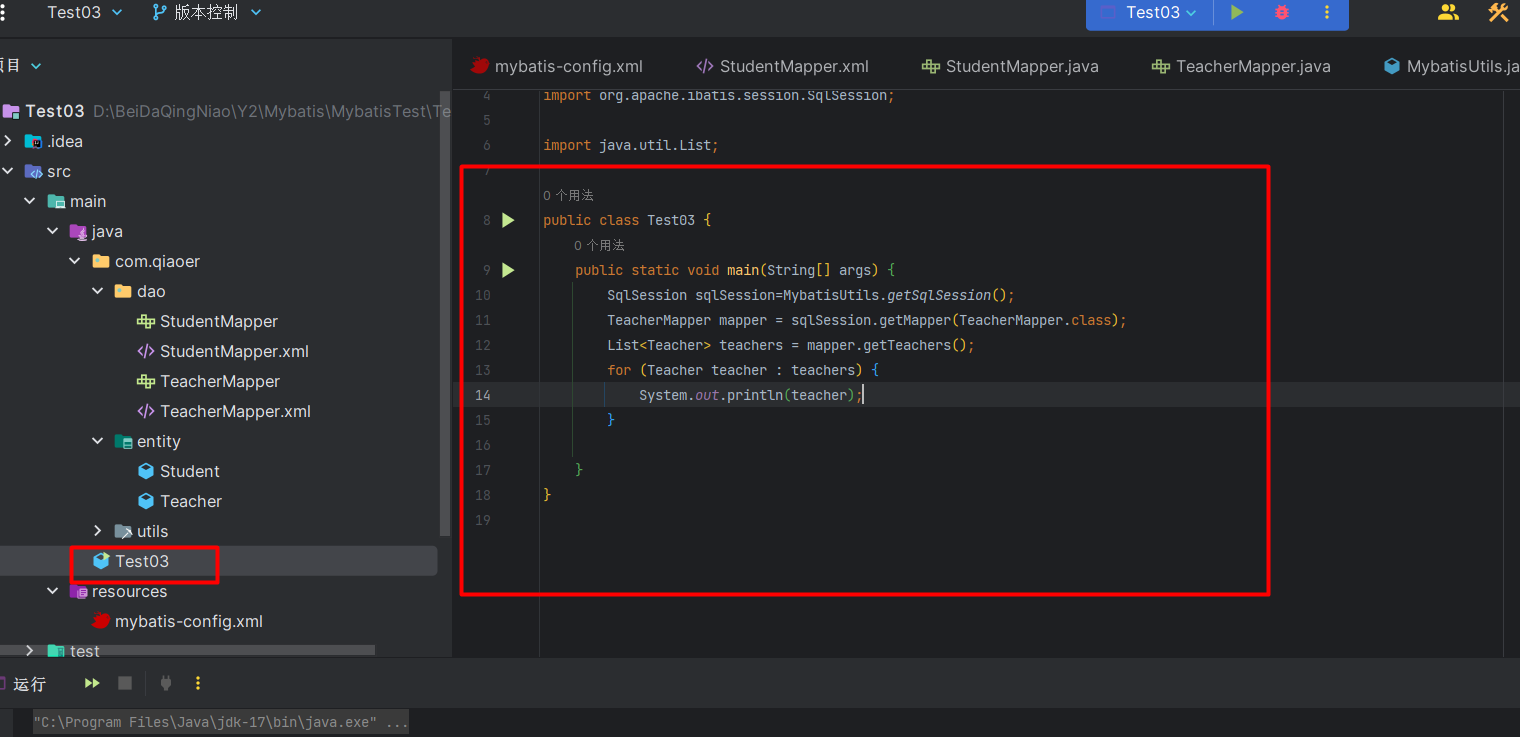Start debugging with the red bug icon

(x=1282, y=13)
